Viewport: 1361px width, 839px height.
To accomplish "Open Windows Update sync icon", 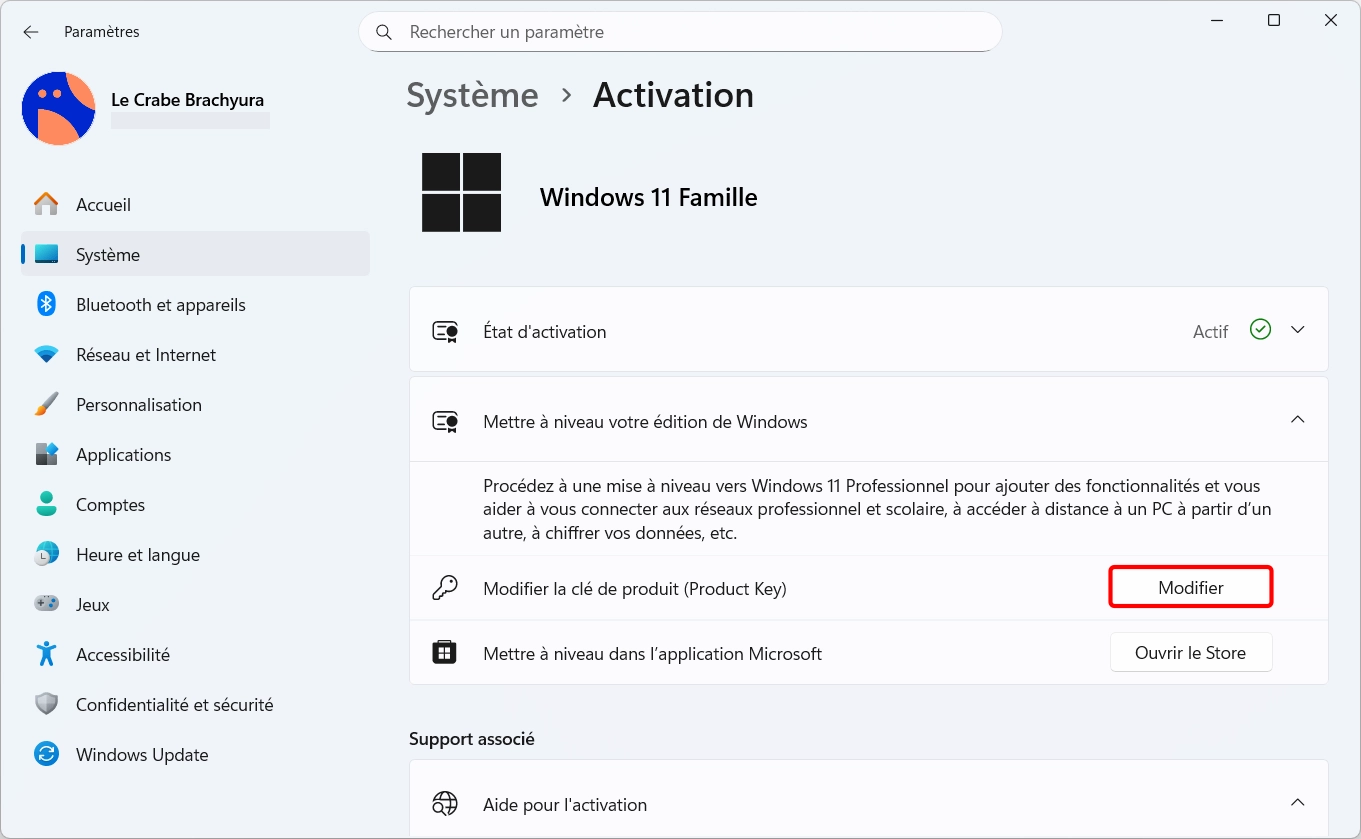I will [x=46, y=755].
